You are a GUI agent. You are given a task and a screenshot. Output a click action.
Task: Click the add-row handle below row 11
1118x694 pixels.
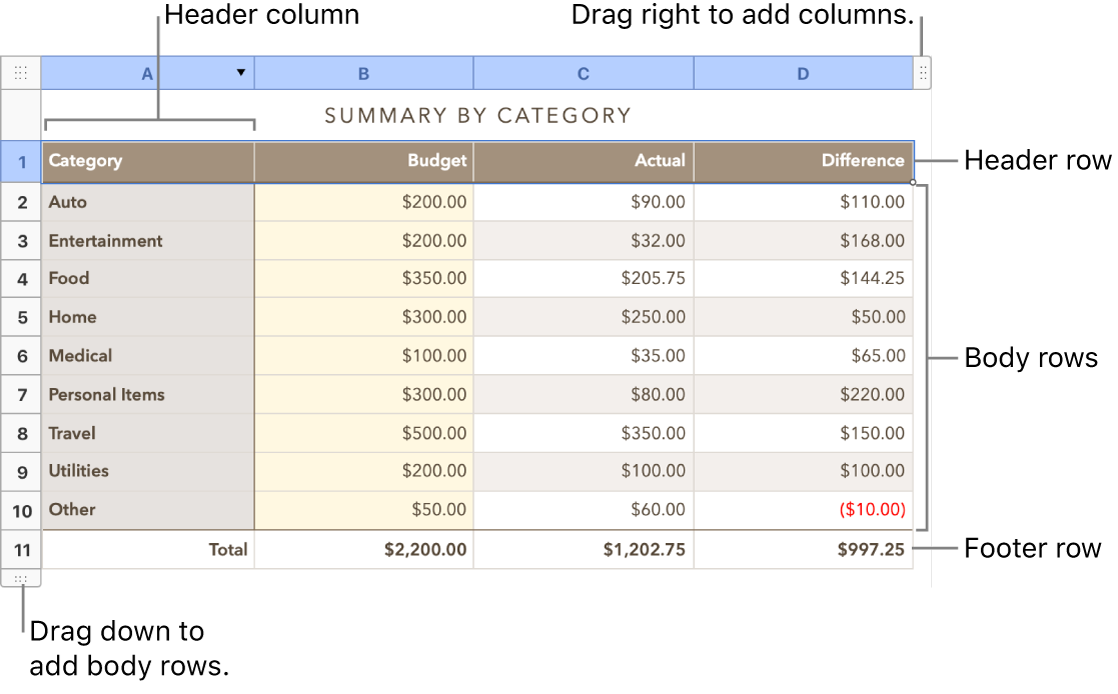pos(21,578)
